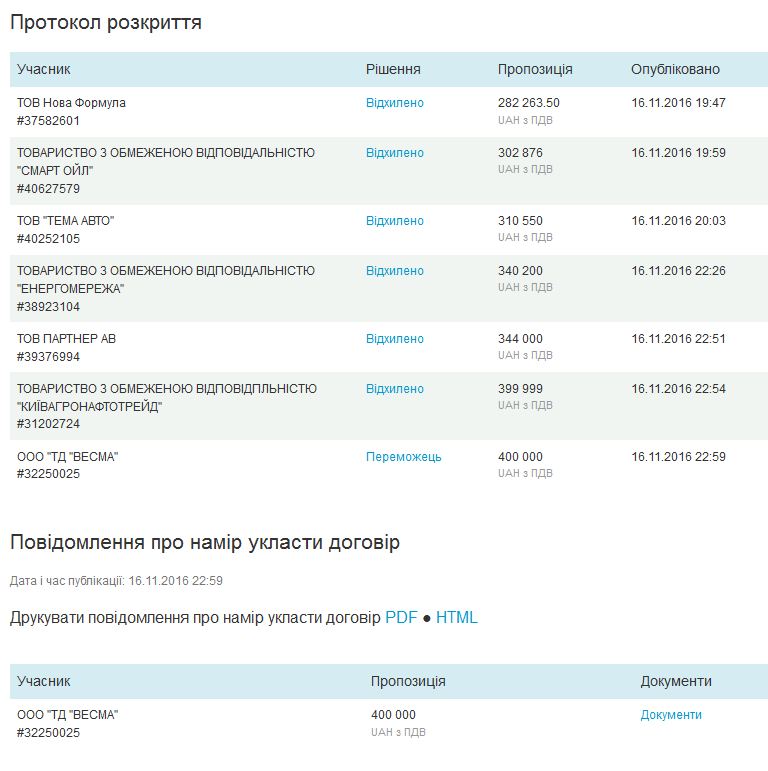The width and height of the screenshot is (768, 771).
Task: Click the Опубліковано column header
Action: [675, 69]
